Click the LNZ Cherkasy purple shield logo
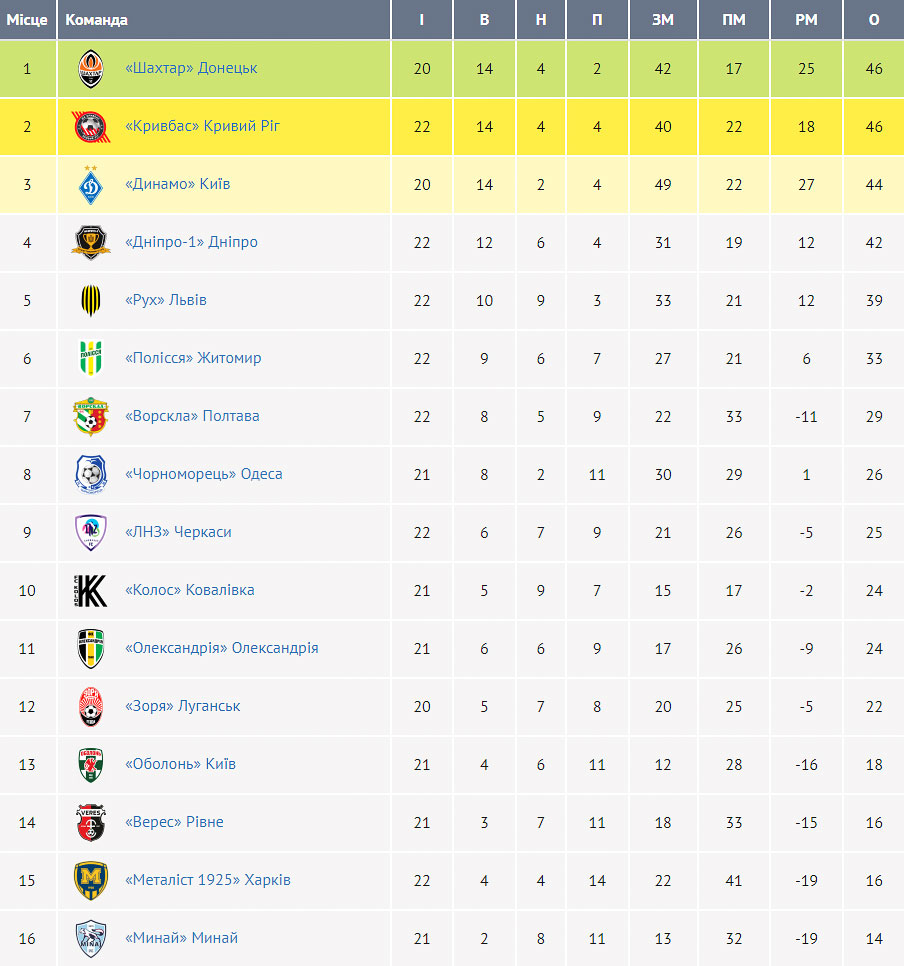Image resolution: width=904 pixels, height=966 pixels. click(91, 532)
